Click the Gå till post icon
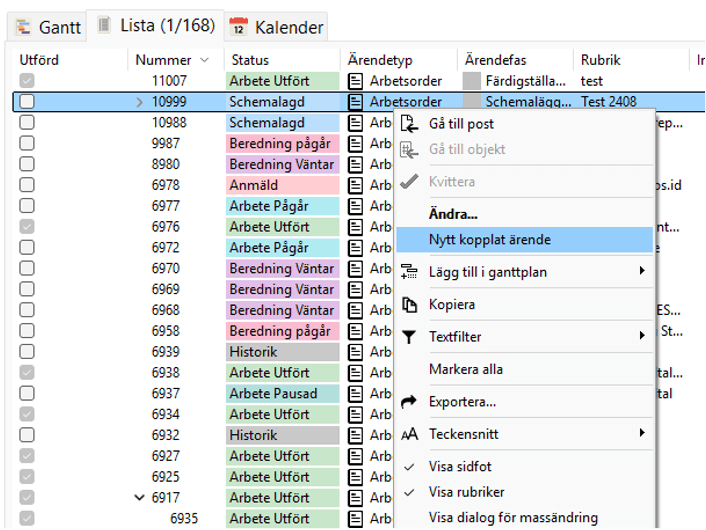 (409, 124)
